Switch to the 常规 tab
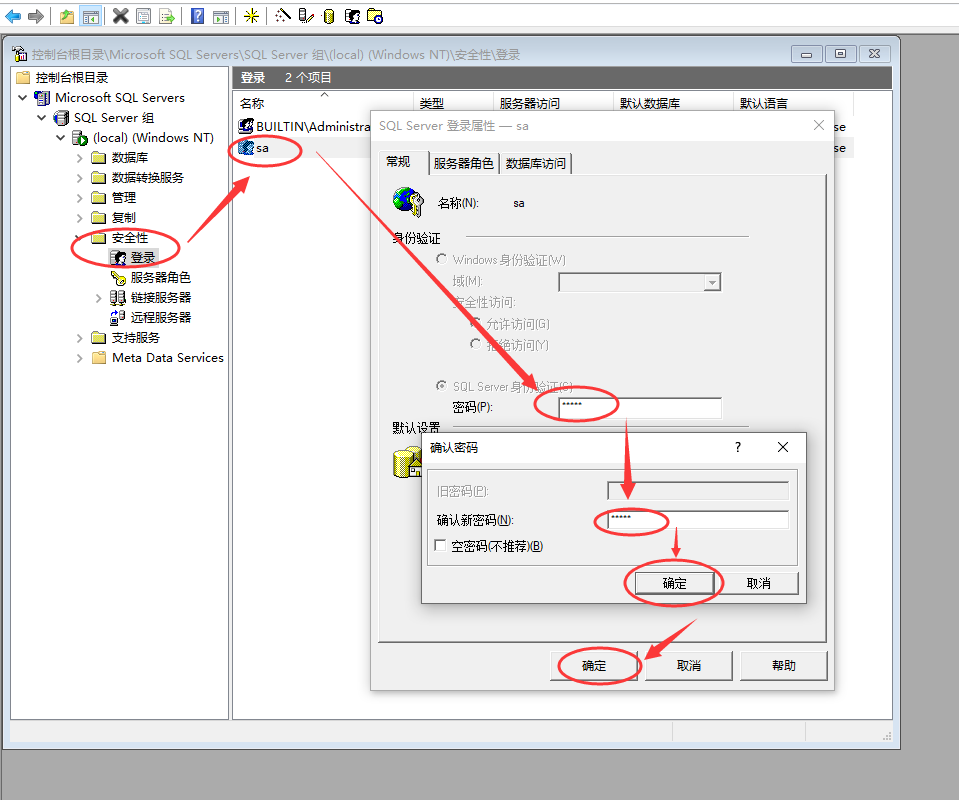This screenshot has height=800, width=959. (x=398, y=162)
